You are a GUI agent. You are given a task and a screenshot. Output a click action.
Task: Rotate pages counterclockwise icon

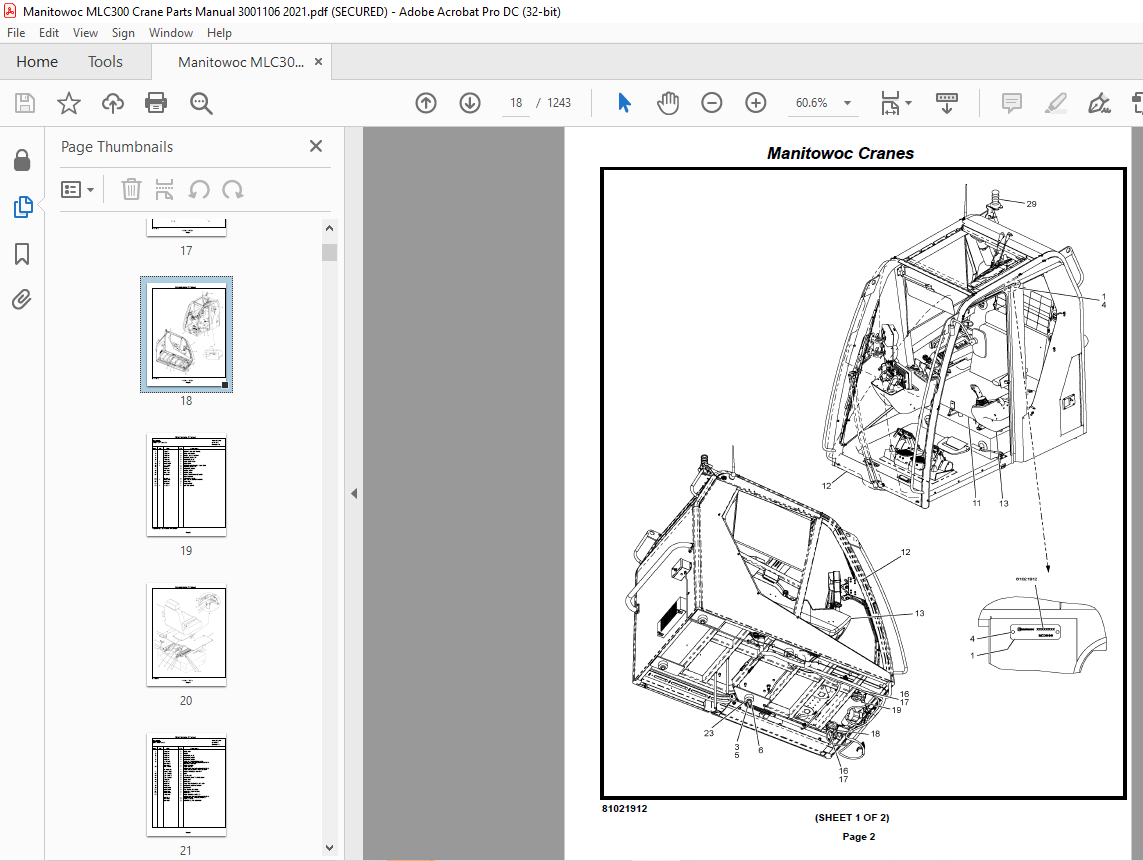point(199,190)
